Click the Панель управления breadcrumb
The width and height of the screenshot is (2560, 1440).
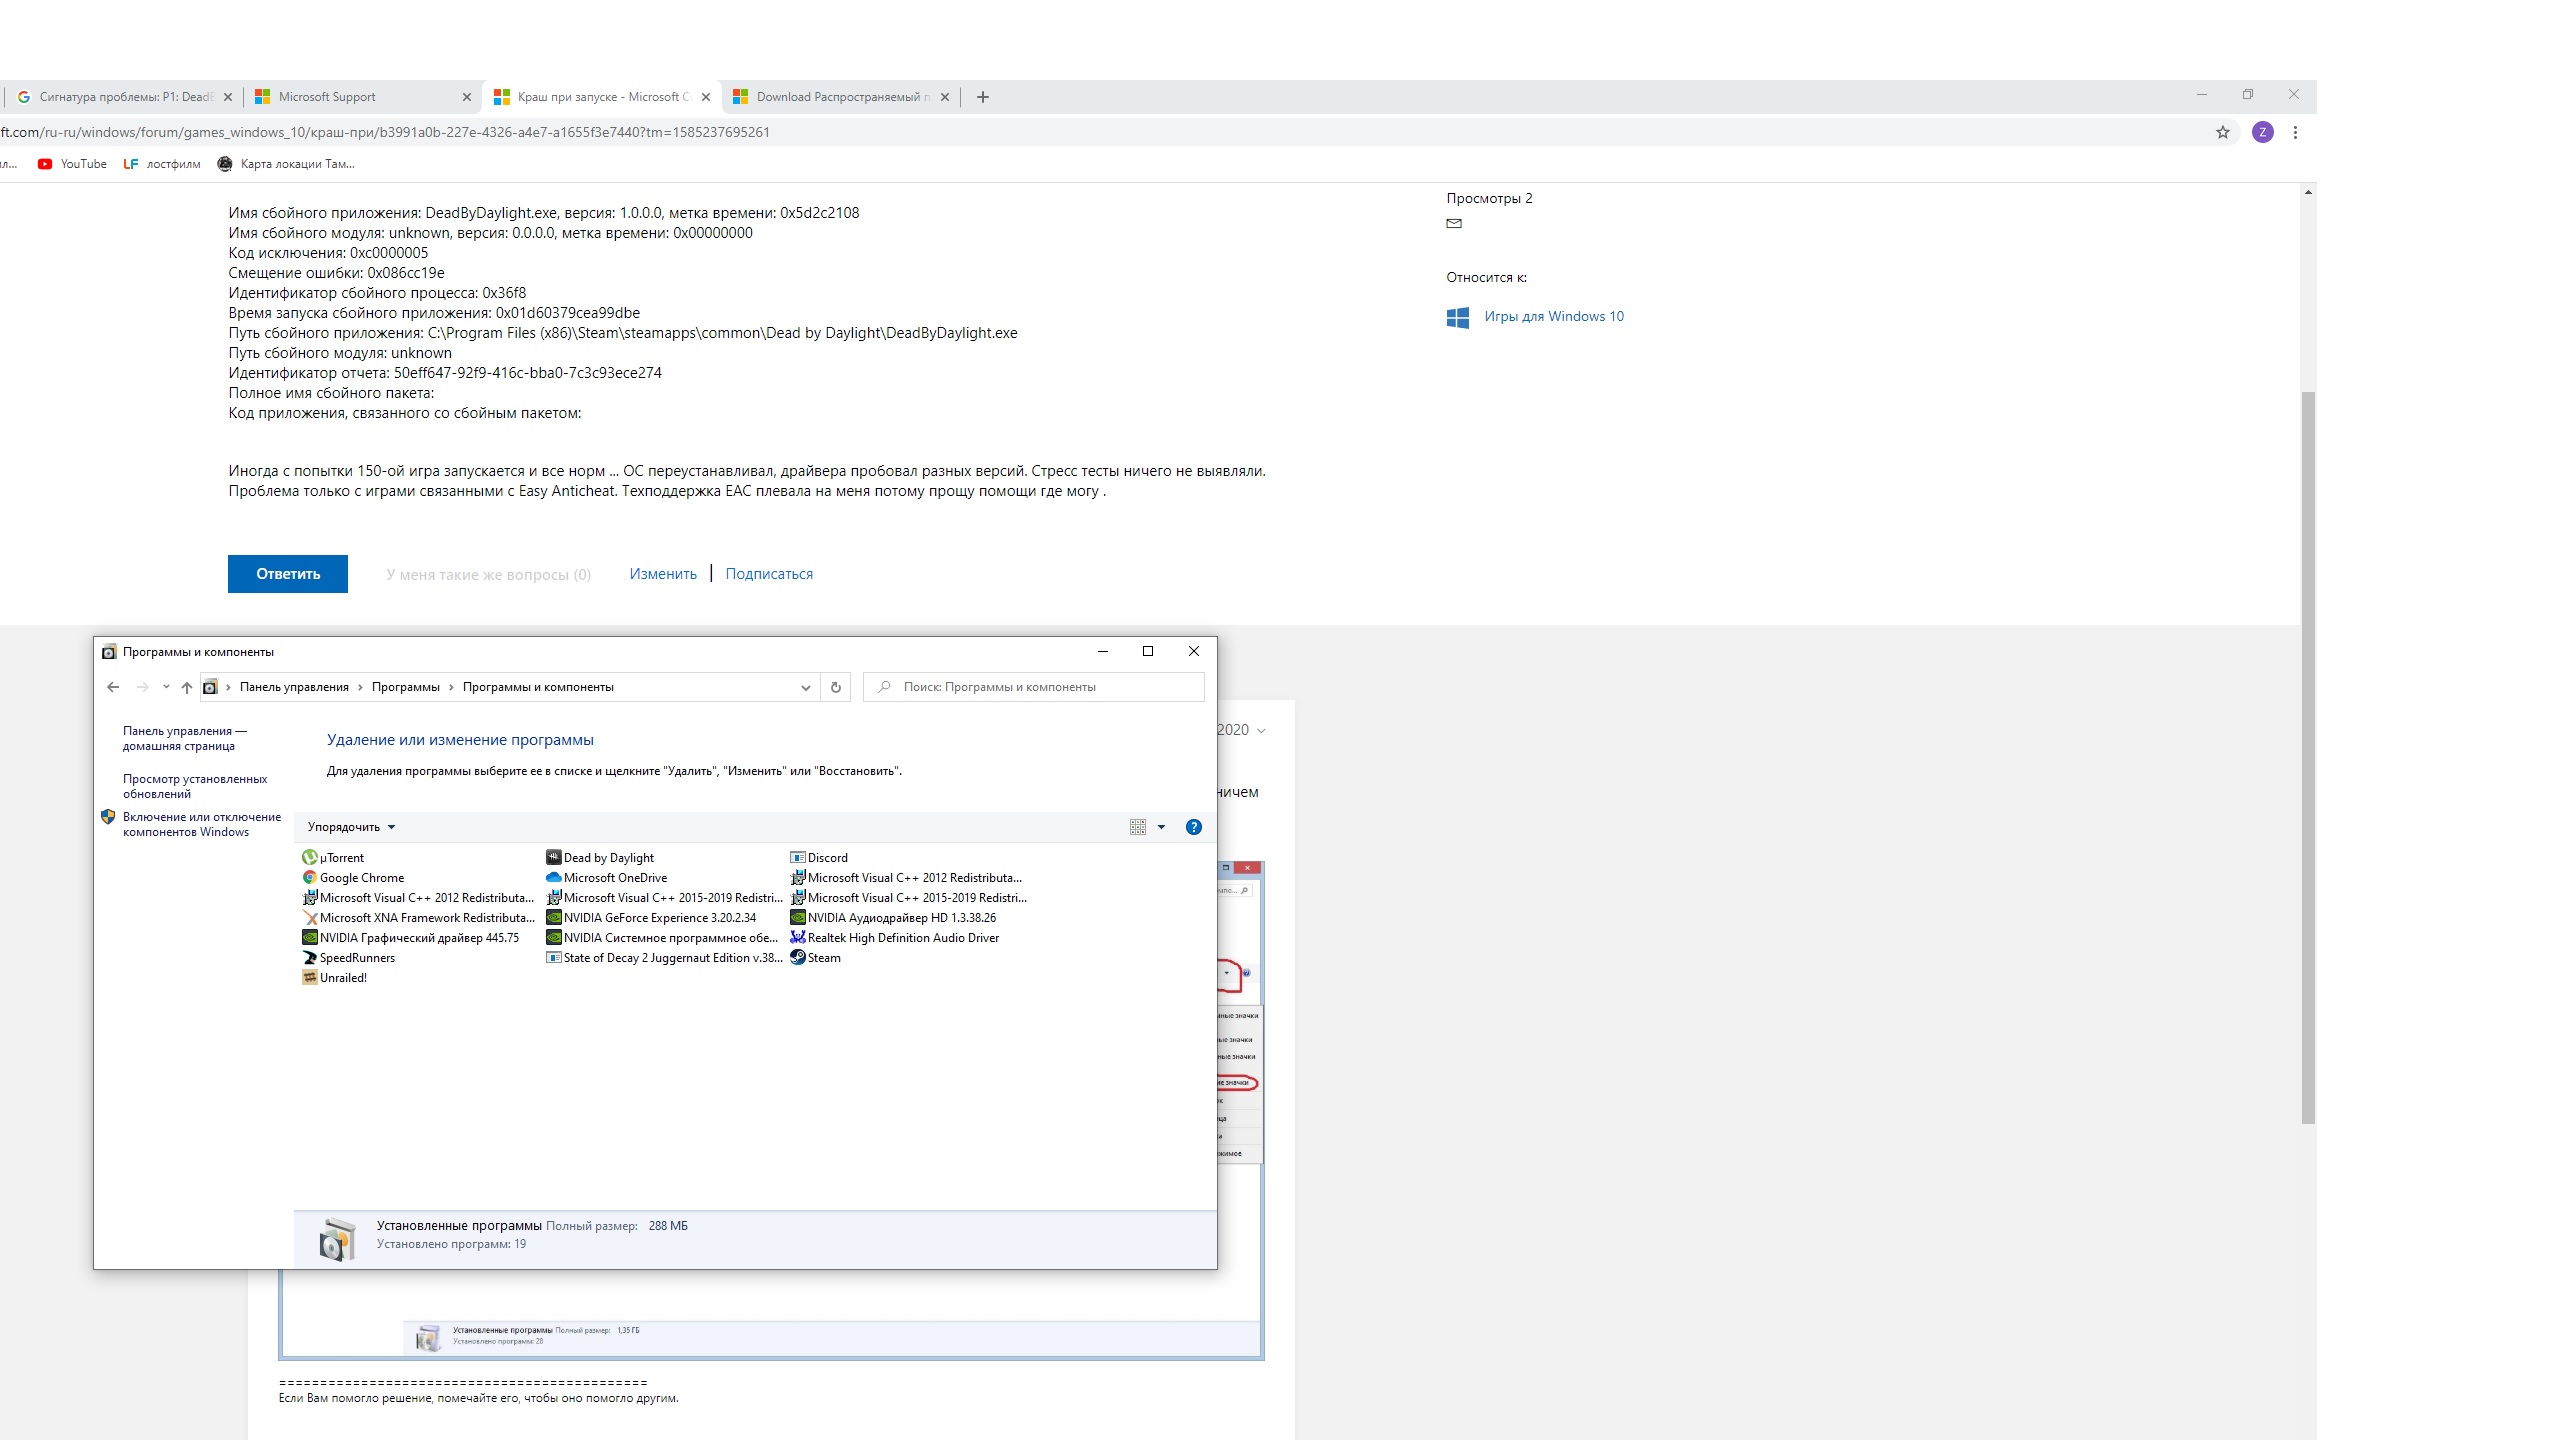coord(294,687)
